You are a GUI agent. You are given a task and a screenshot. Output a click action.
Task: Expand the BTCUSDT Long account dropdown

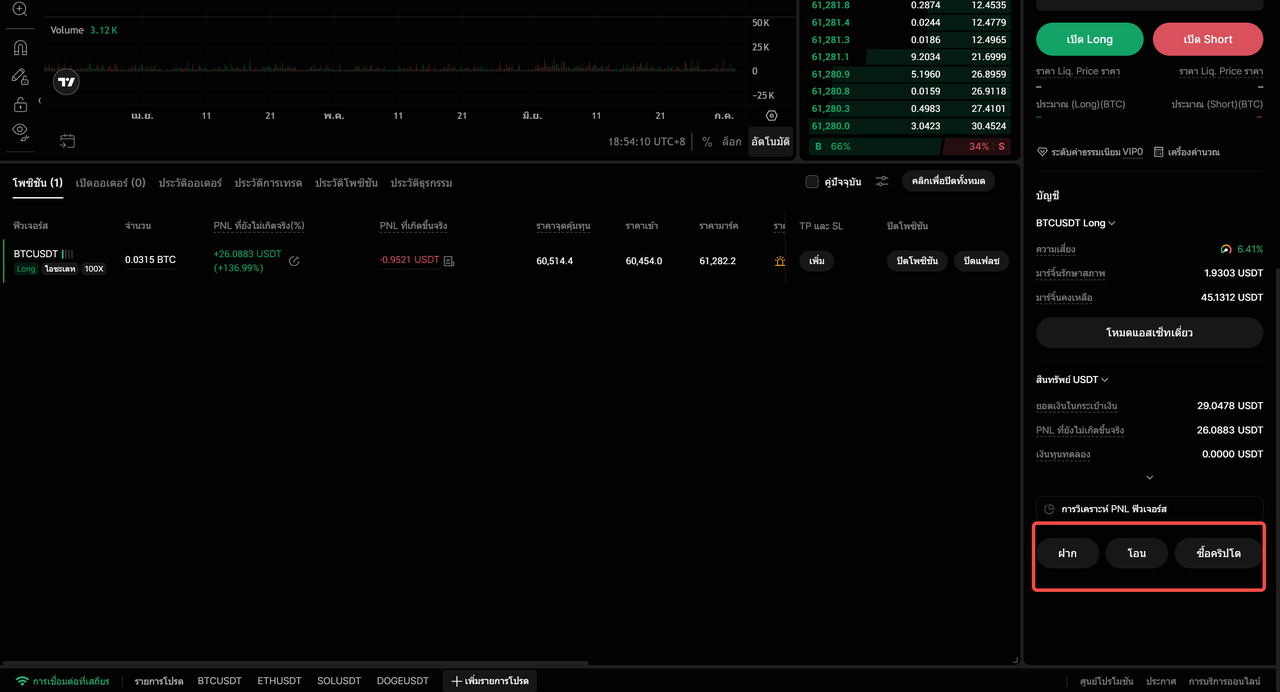(x=1076, y=223)
